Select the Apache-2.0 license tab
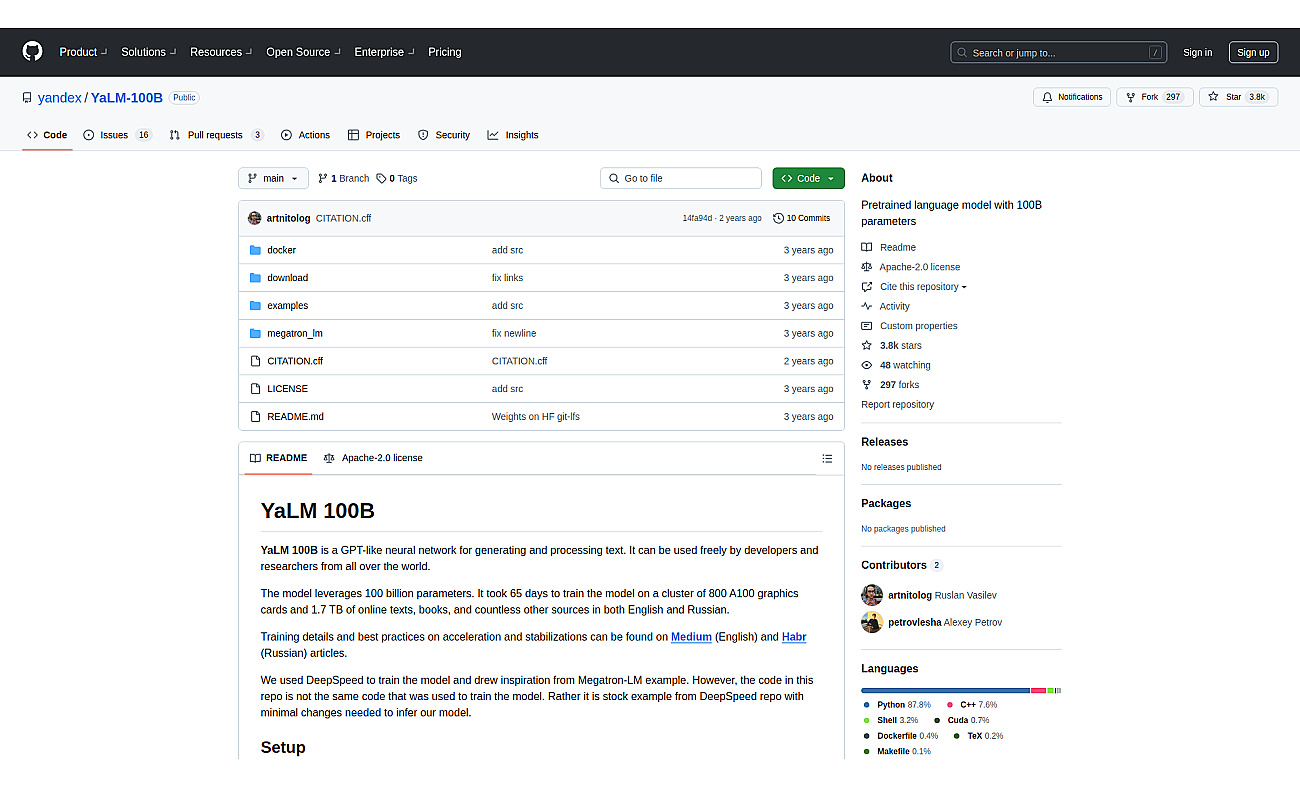This screenshot has width=1300, height=788. tap(373, 458)
